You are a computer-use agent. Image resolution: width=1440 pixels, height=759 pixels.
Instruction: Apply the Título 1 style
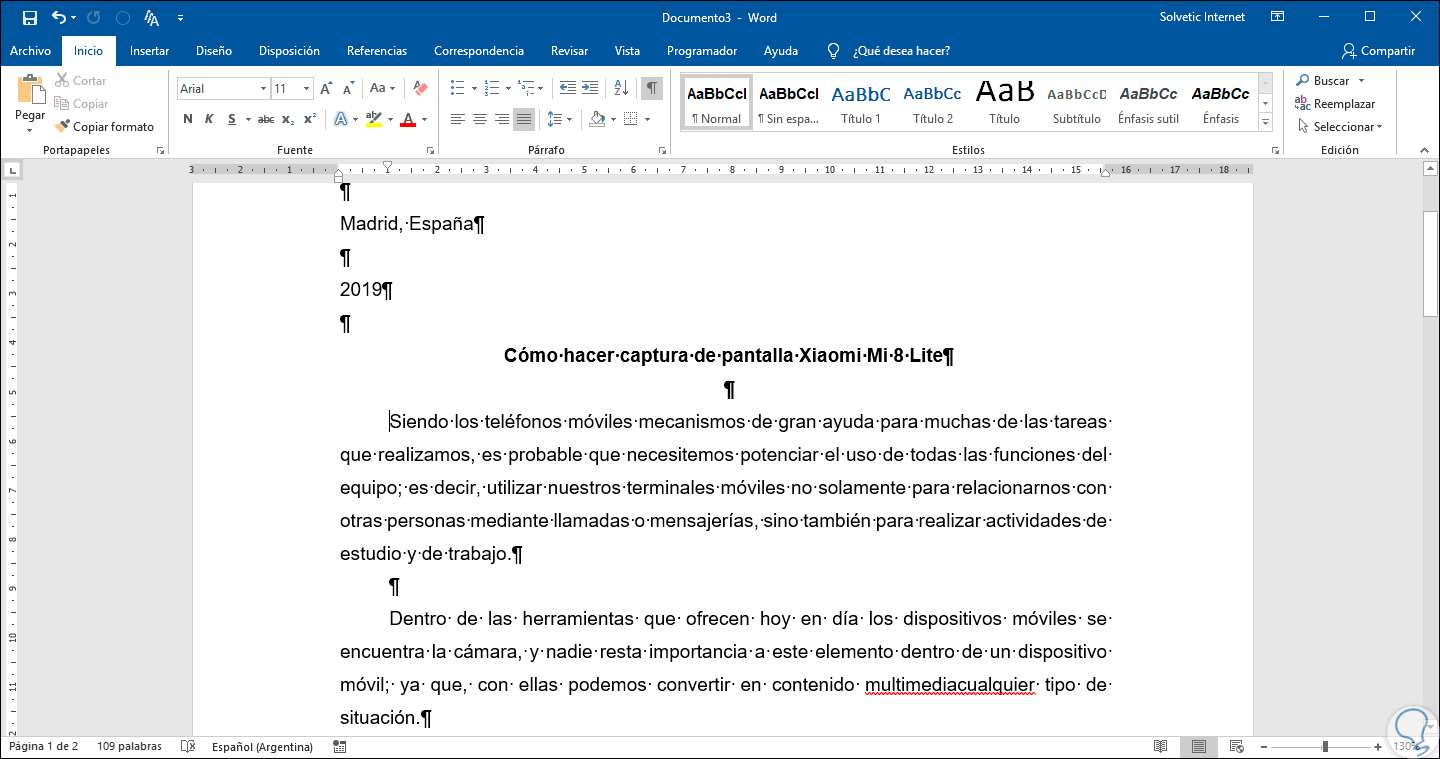tap(861, 103)
